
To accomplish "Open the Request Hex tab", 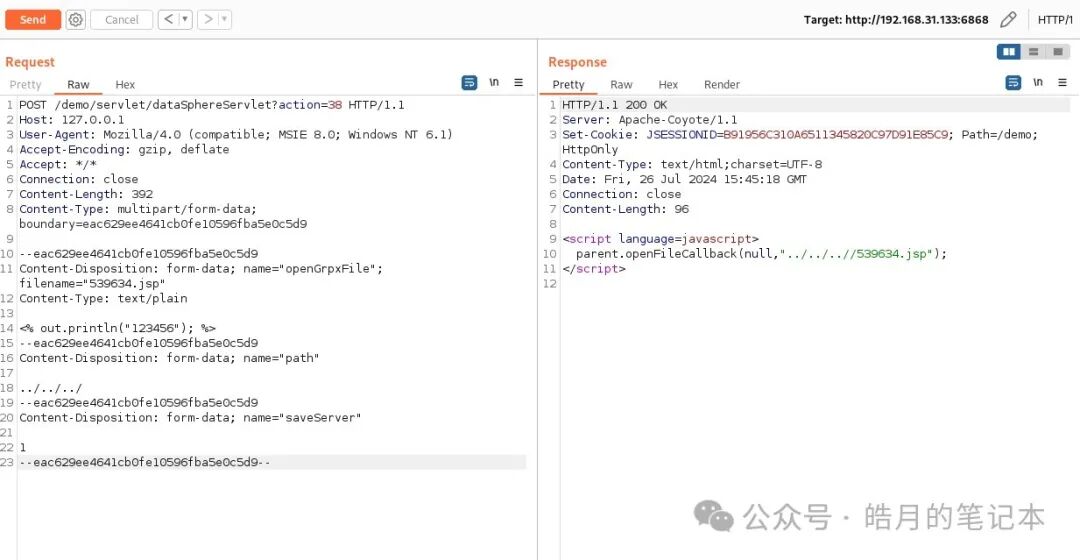I will click(125, 85).
